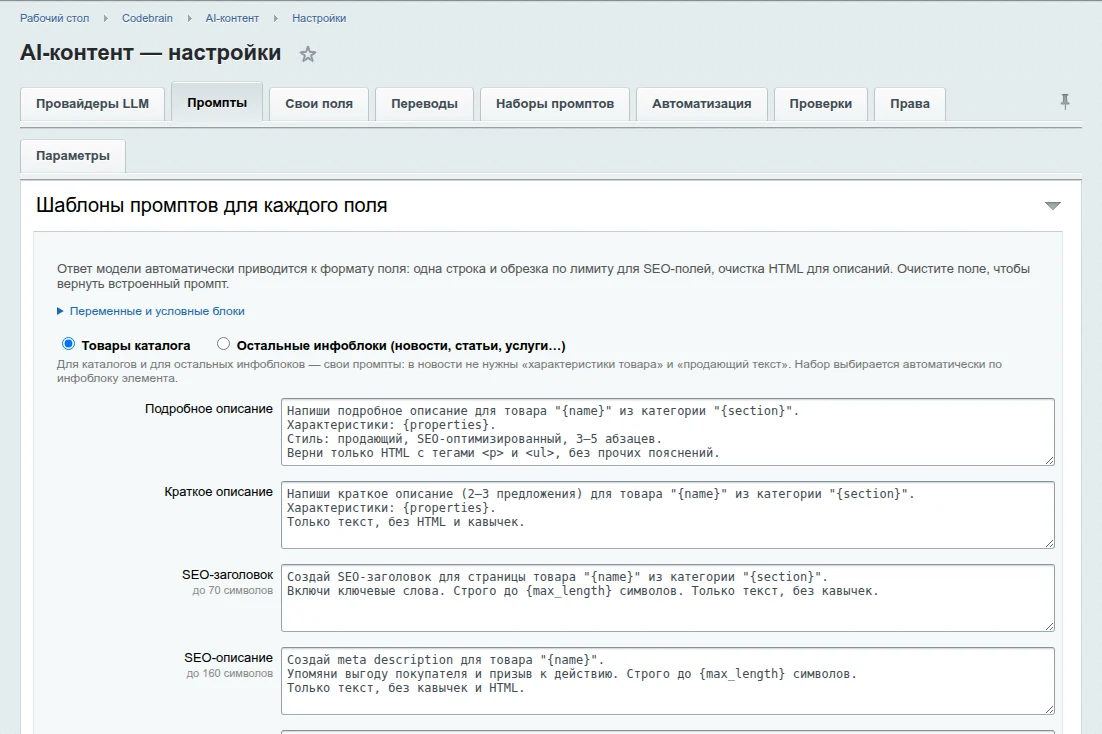Open the Переводы tab

(424, 104)
